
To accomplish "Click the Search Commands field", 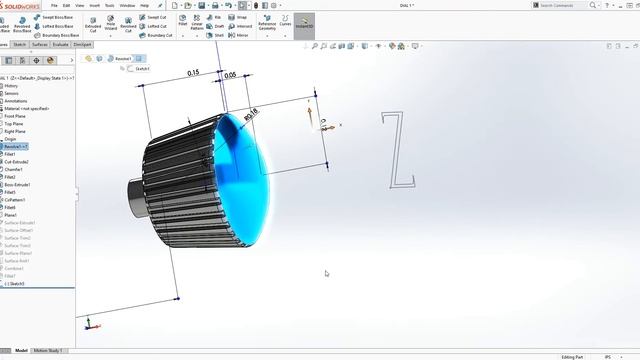I will click(x=558, y=5).
